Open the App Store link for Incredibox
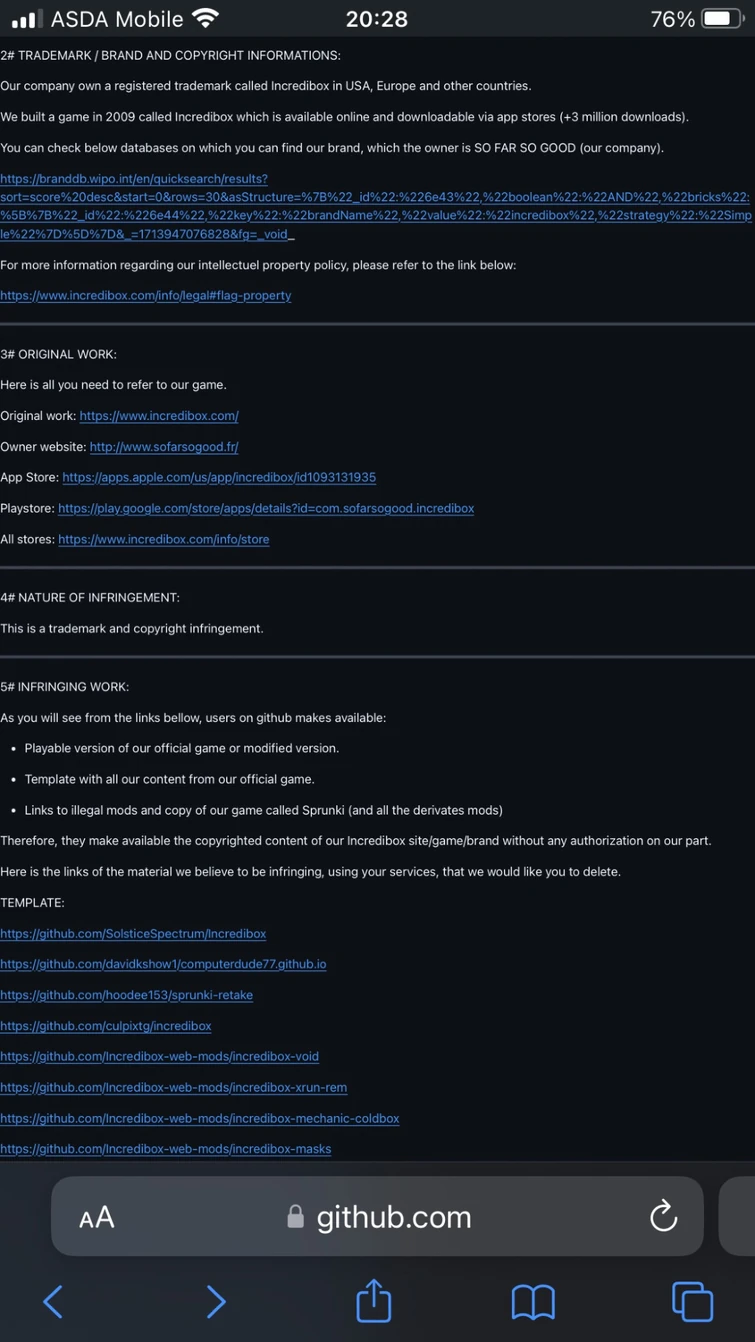This screenshot has height=1342, width=755. [219, 477]
